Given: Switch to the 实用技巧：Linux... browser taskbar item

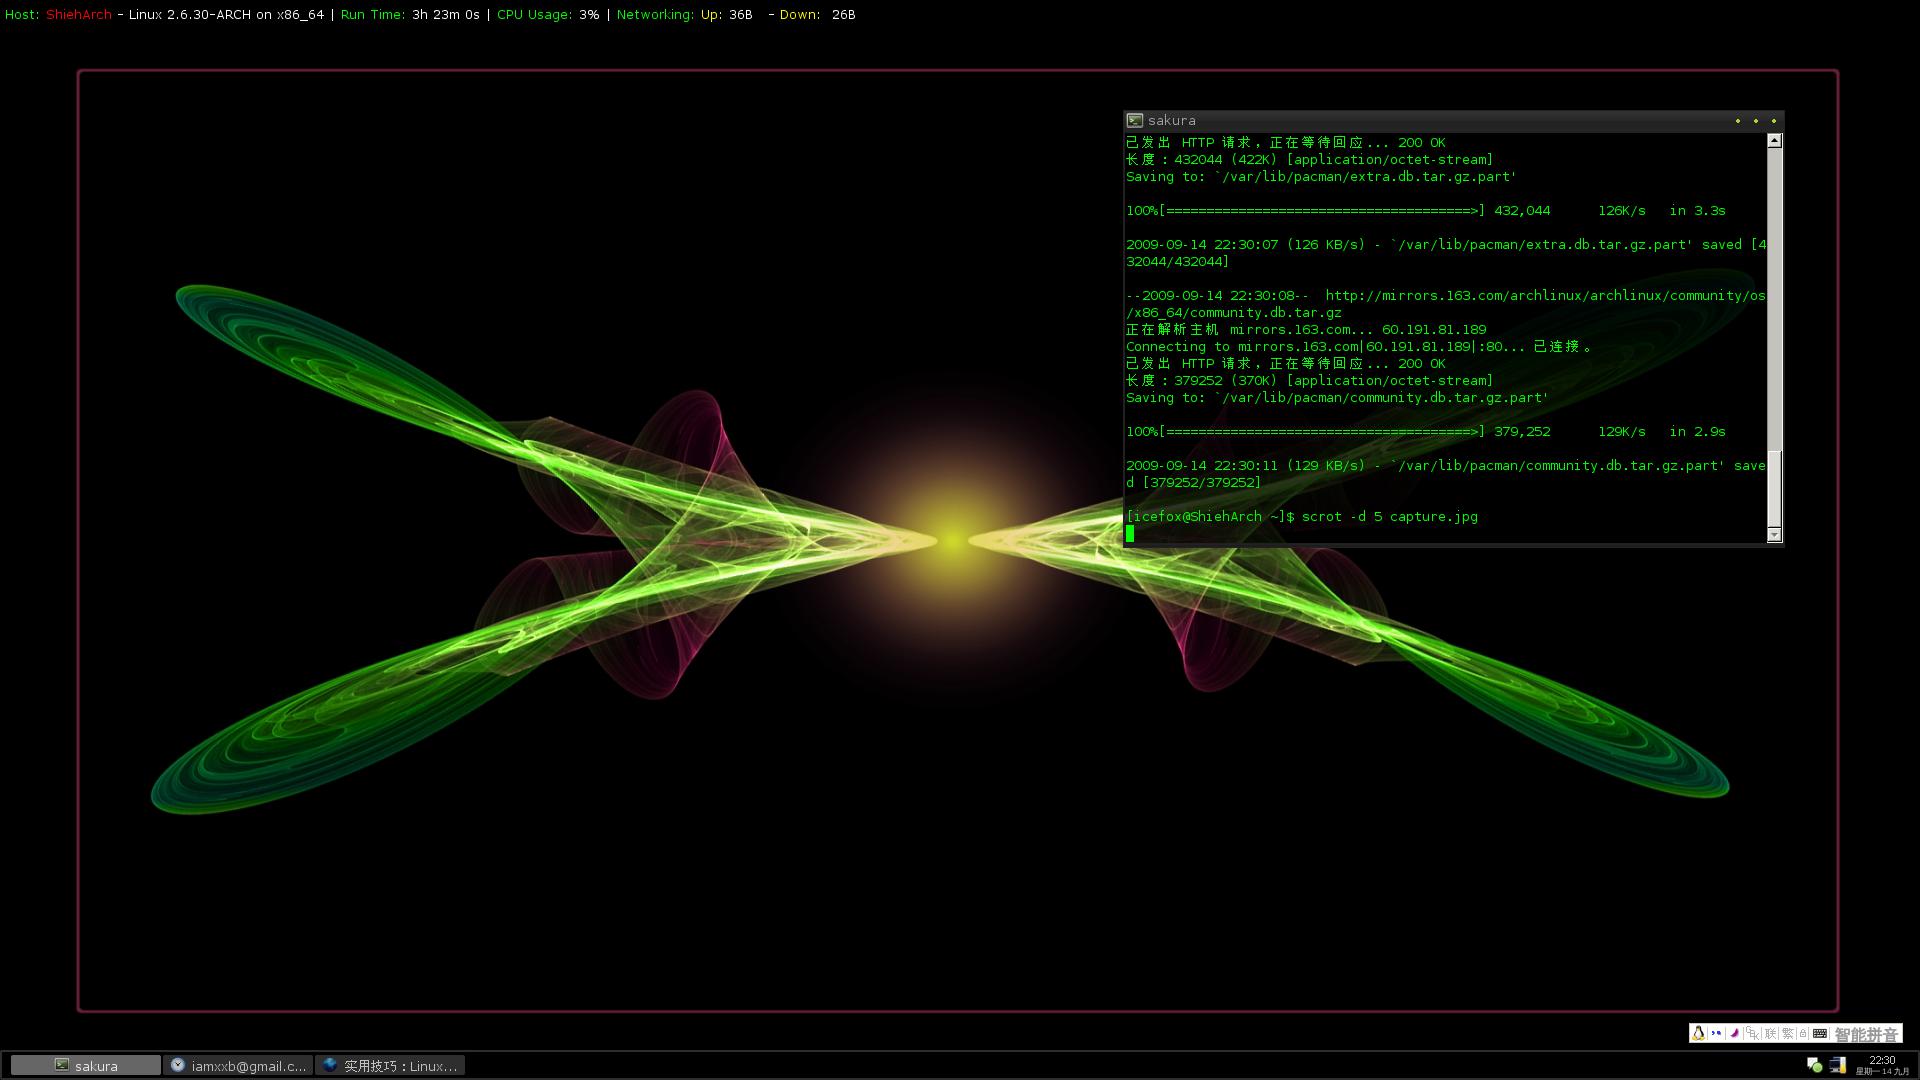Looking at the screenshot, I should click(x=390, y=1066).
